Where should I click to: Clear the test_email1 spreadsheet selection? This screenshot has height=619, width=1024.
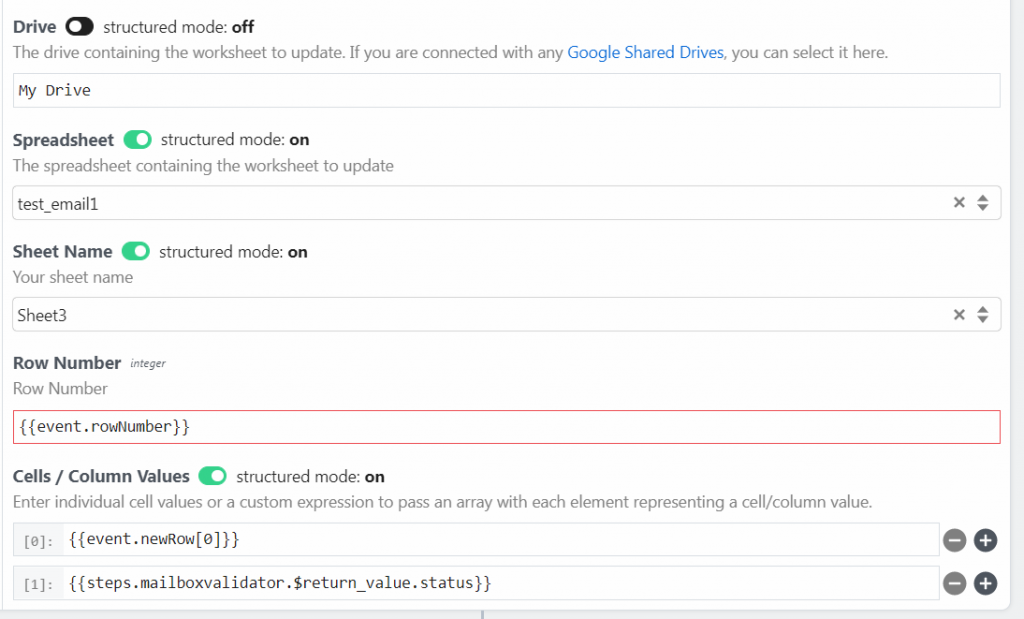(959, 203)
